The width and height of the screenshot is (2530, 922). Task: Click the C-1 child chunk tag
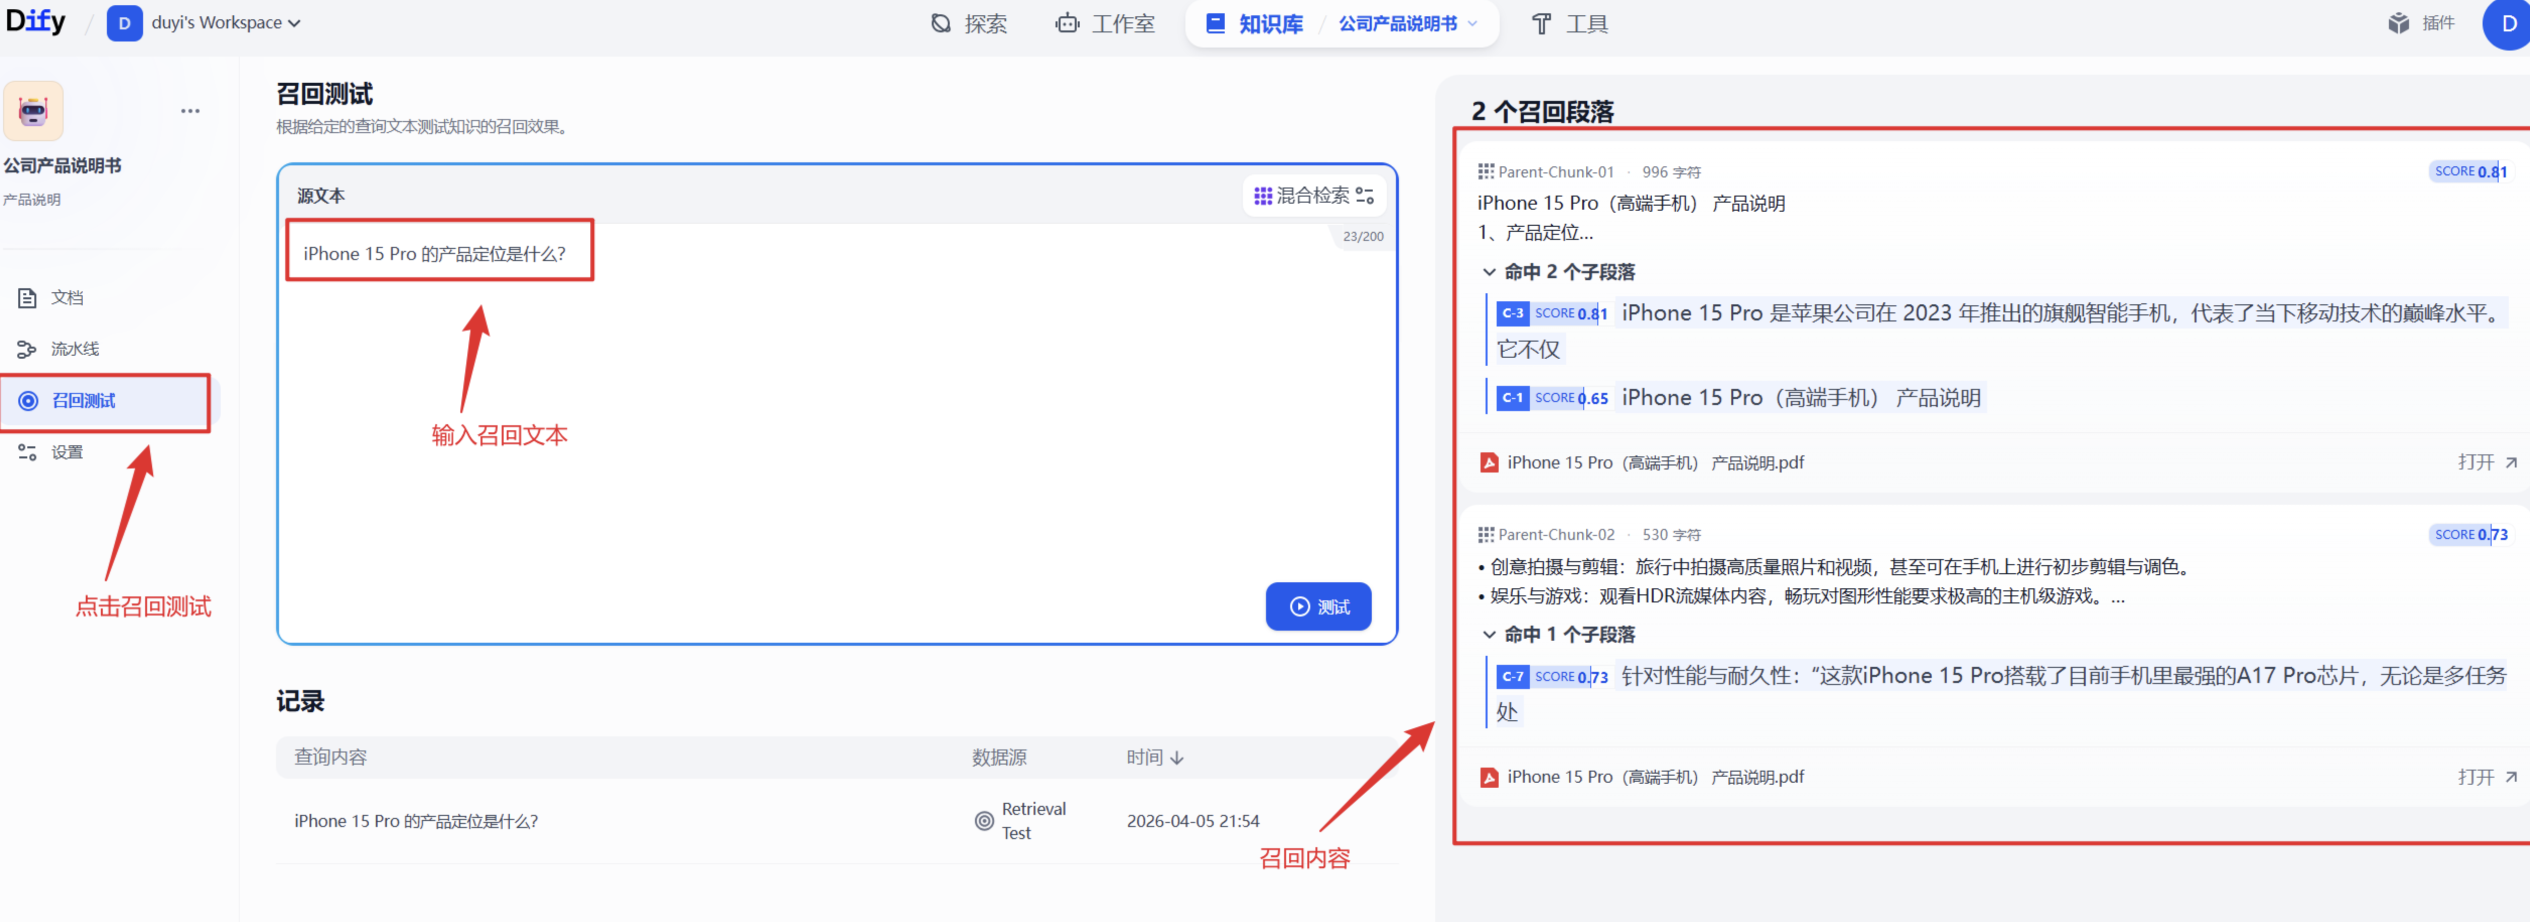pos(1513,398)
